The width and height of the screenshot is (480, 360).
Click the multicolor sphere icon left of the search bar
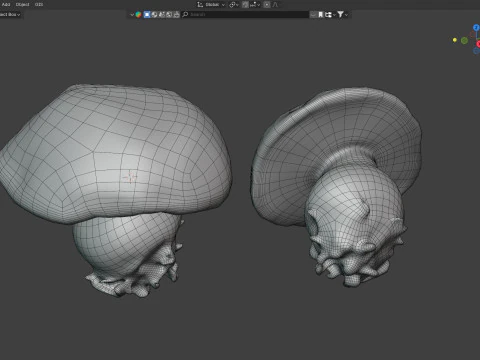[x=138, y=14]
